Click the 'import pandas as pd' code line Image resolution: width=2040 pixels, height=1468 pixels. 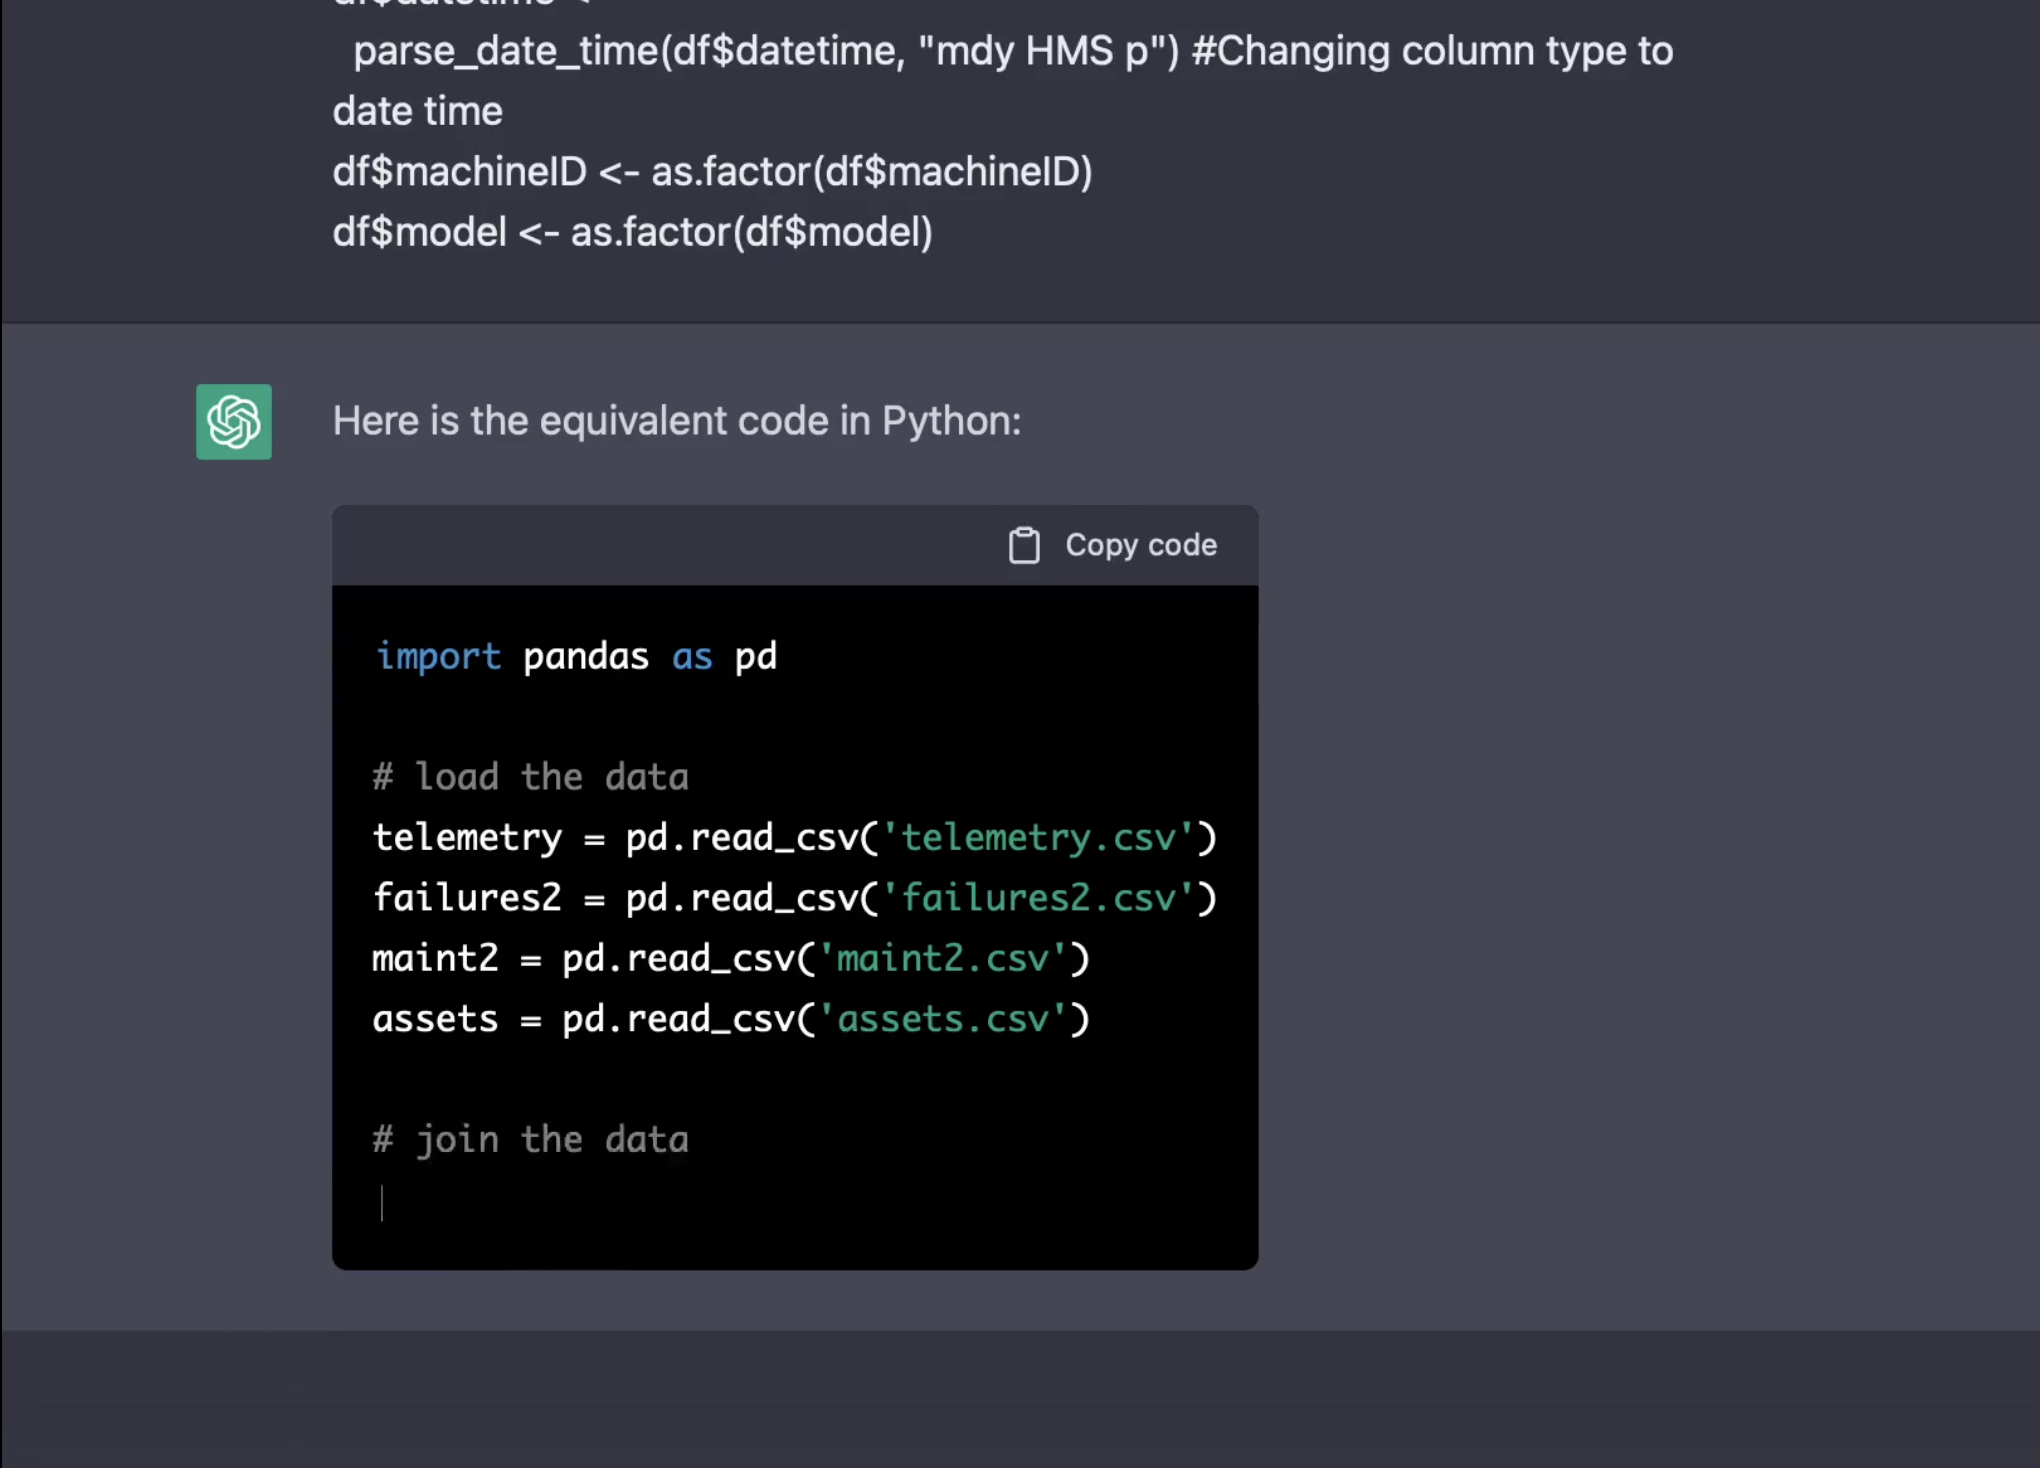[575, 656]
